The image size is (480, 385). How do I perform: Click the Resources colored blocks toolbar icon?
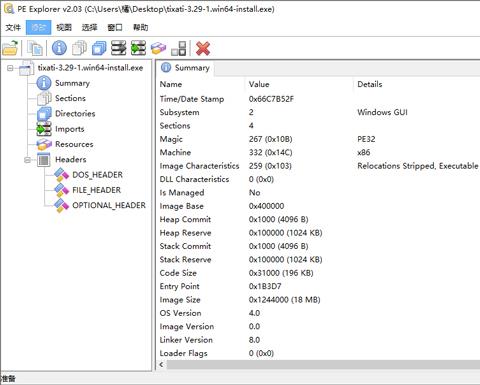pos(158,48)
